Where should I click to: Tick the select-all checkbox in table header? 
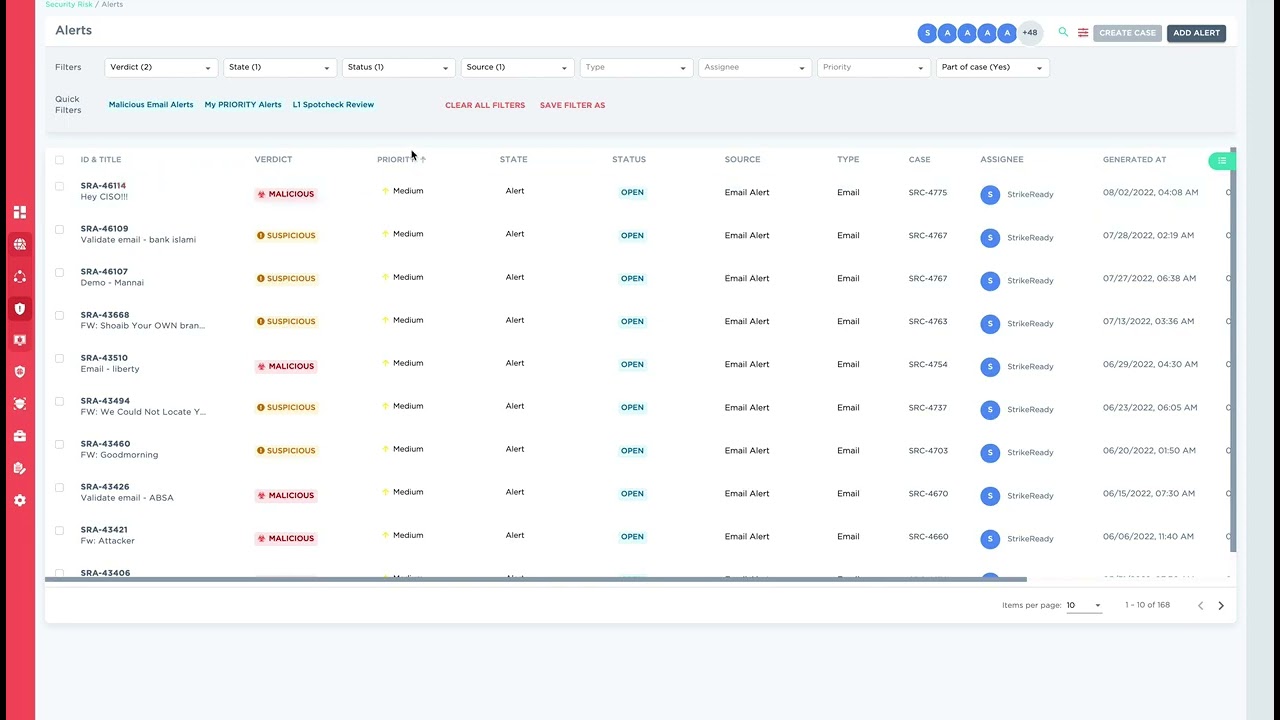(x=59, y=160)
